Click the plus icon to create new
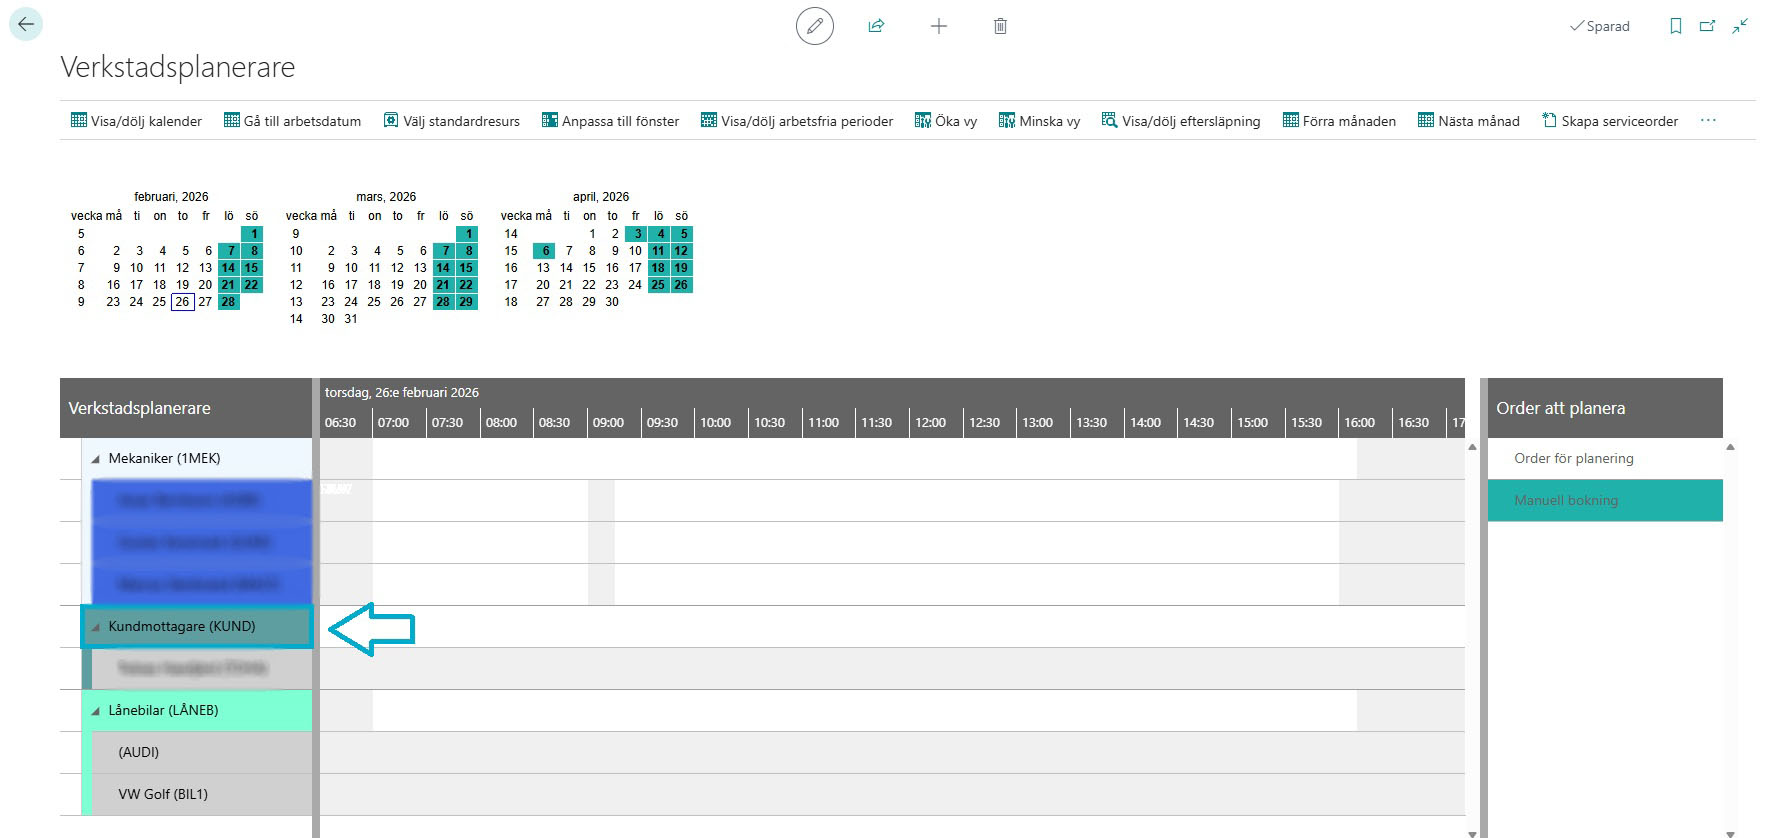 pyautogui.click(x=938, y=26)
